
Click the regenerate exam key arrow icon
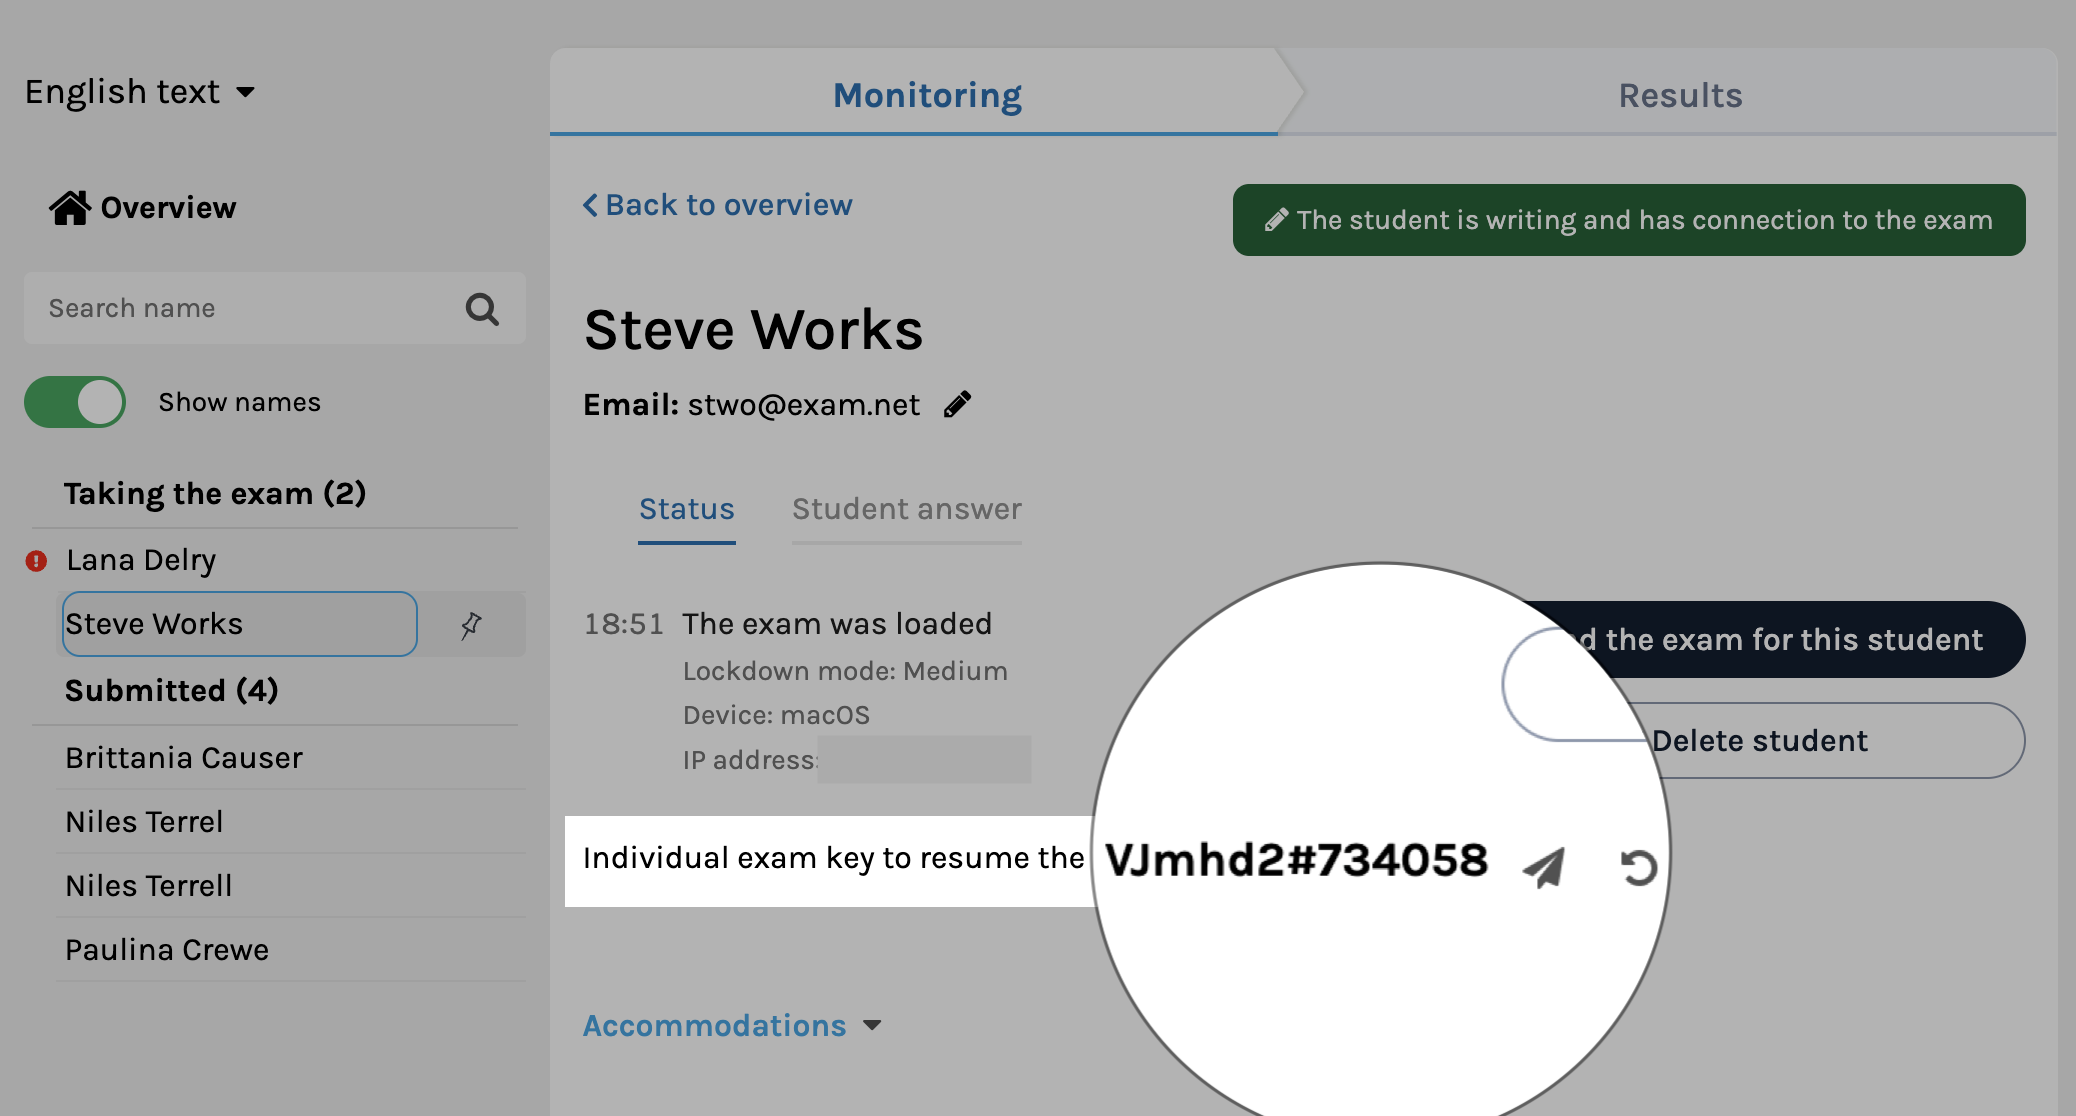pyautogui.click(x=1638, y=866)
